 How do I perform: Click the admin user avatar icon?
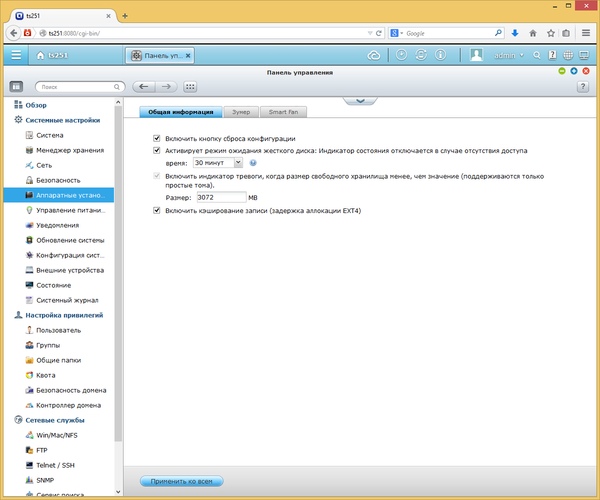coord(476,55)
